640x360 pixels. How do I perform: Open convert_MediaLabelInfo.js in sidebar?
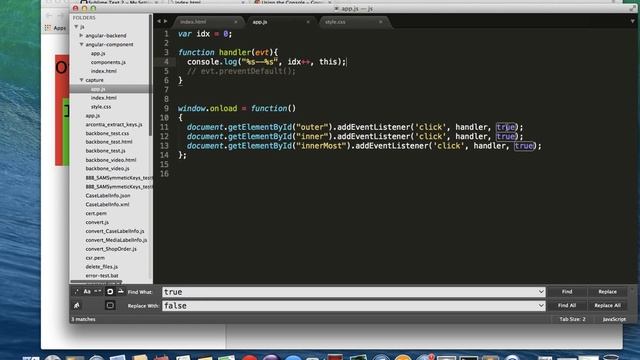click(116, 240)
